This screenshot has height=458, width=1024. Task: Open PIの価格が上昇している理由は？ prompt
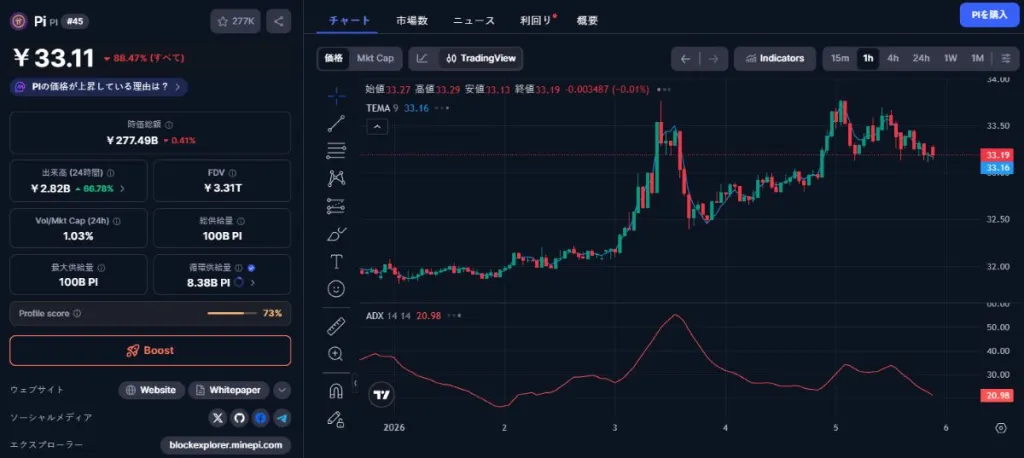(x=99, y=87)
